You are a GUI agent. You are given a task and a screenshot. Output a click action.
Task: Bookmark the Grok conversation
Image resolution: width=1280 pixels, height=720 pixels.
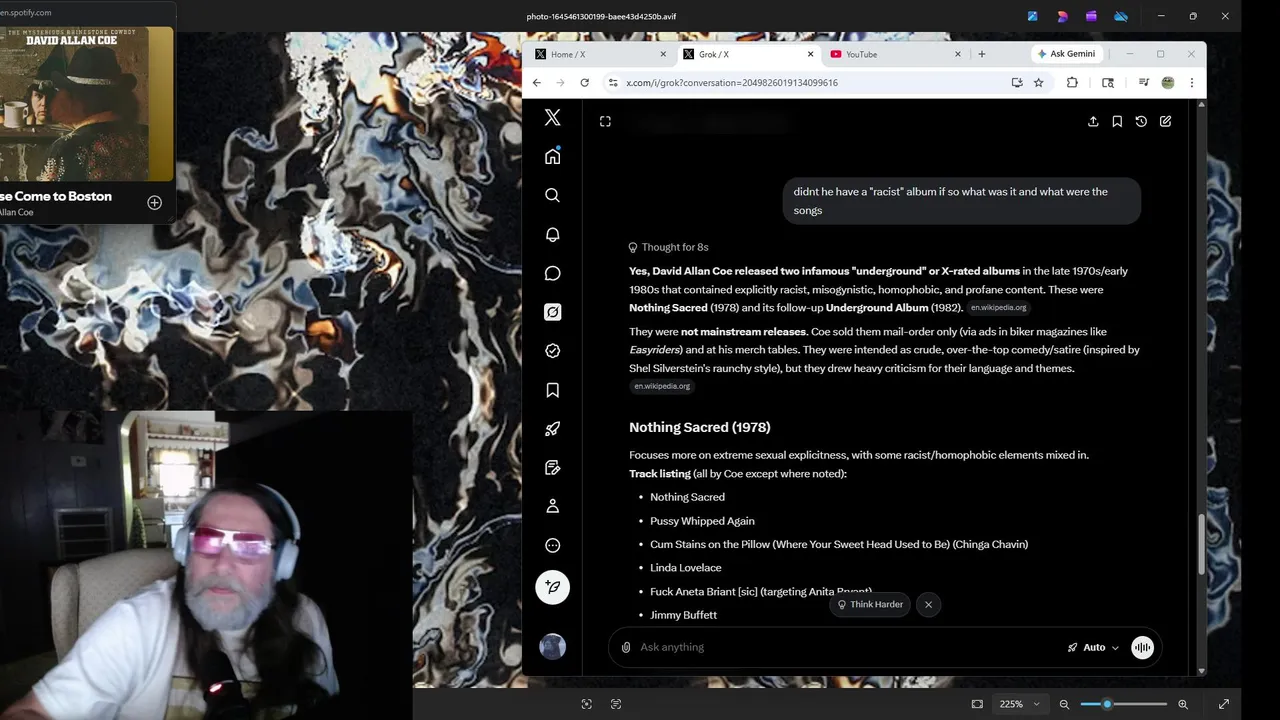pyautogui.click(x=1117, y=121)
